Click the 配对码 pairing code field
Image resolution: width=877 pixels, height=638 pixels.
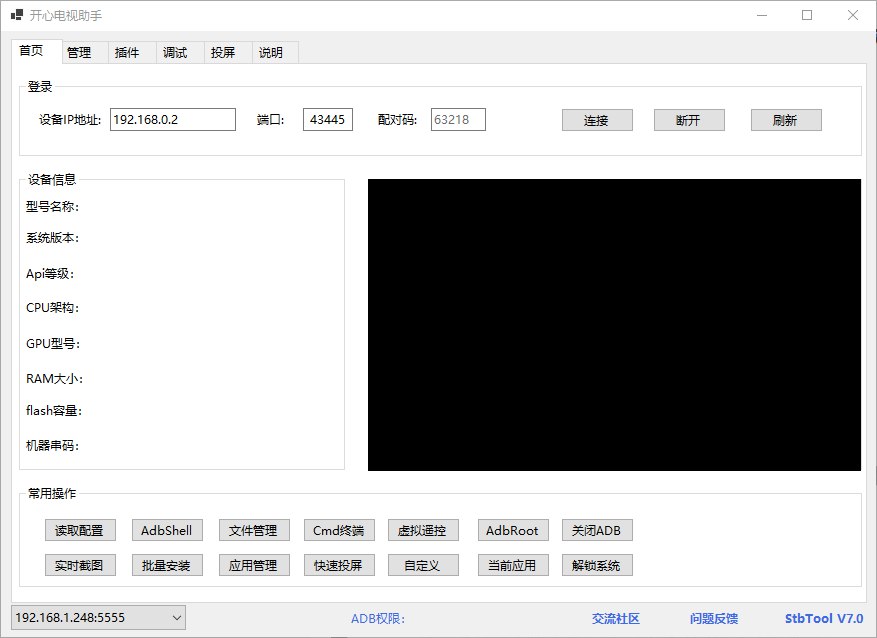[x=458, y=120]
